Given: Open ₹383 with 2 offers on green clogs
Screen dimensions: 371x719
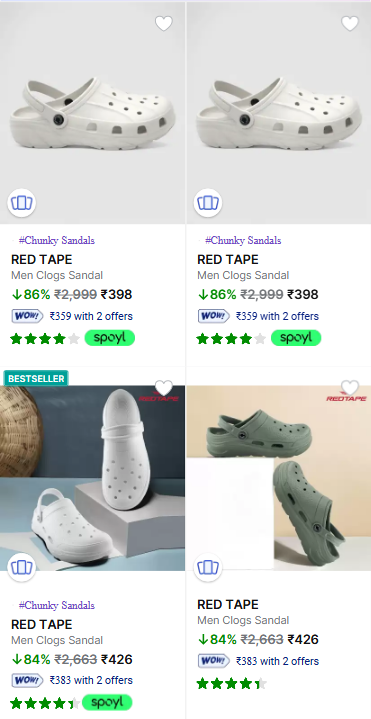Looking at the screenshot, I should pyautogui.click(x=277, y=661).
